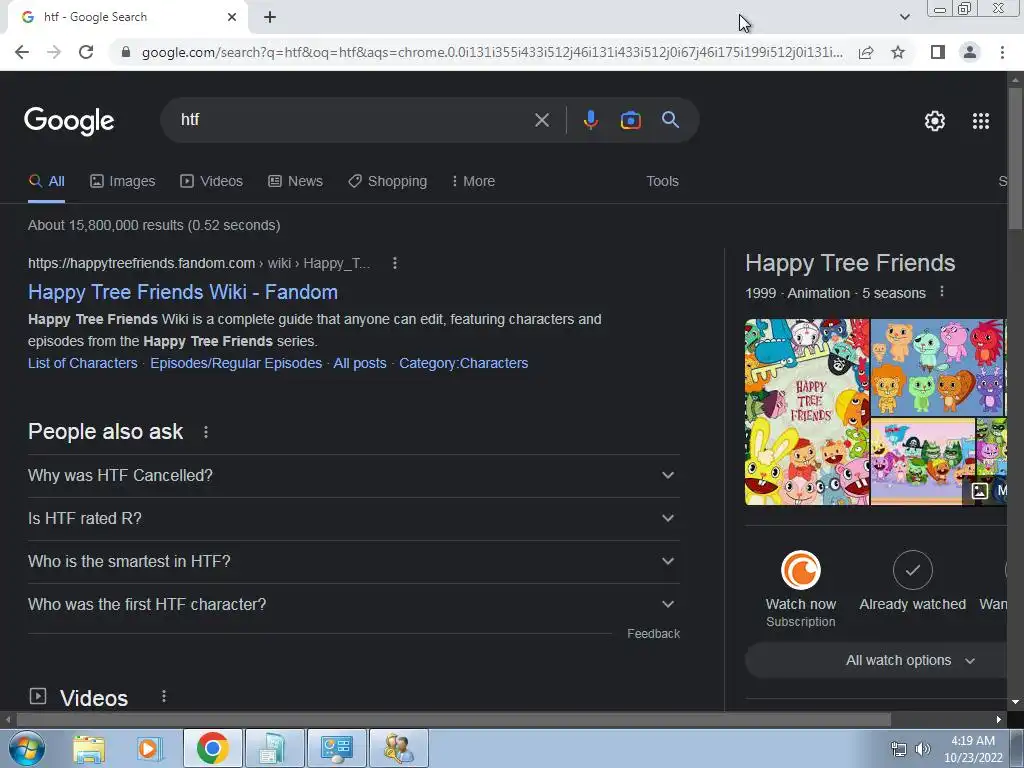Open options dots in Happy Tree Friends panel
1024x768 pixels.
(x=942, y=292)
